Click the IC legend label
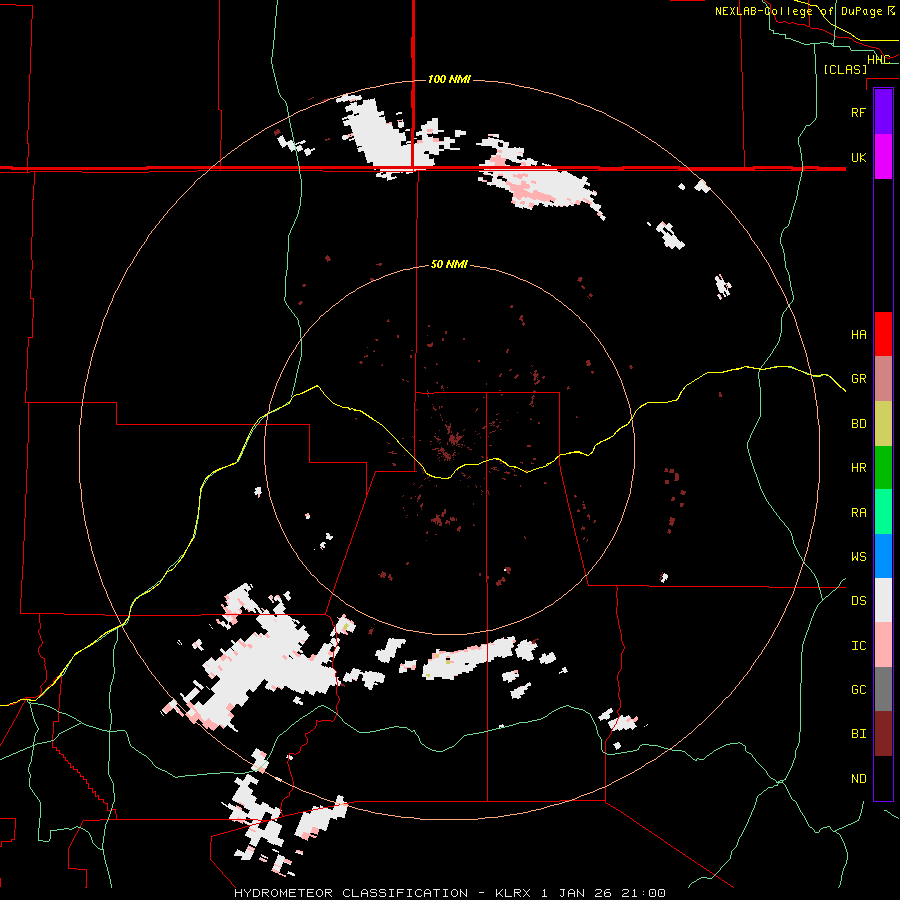This screenshot has width=900, height=900. 858,646
